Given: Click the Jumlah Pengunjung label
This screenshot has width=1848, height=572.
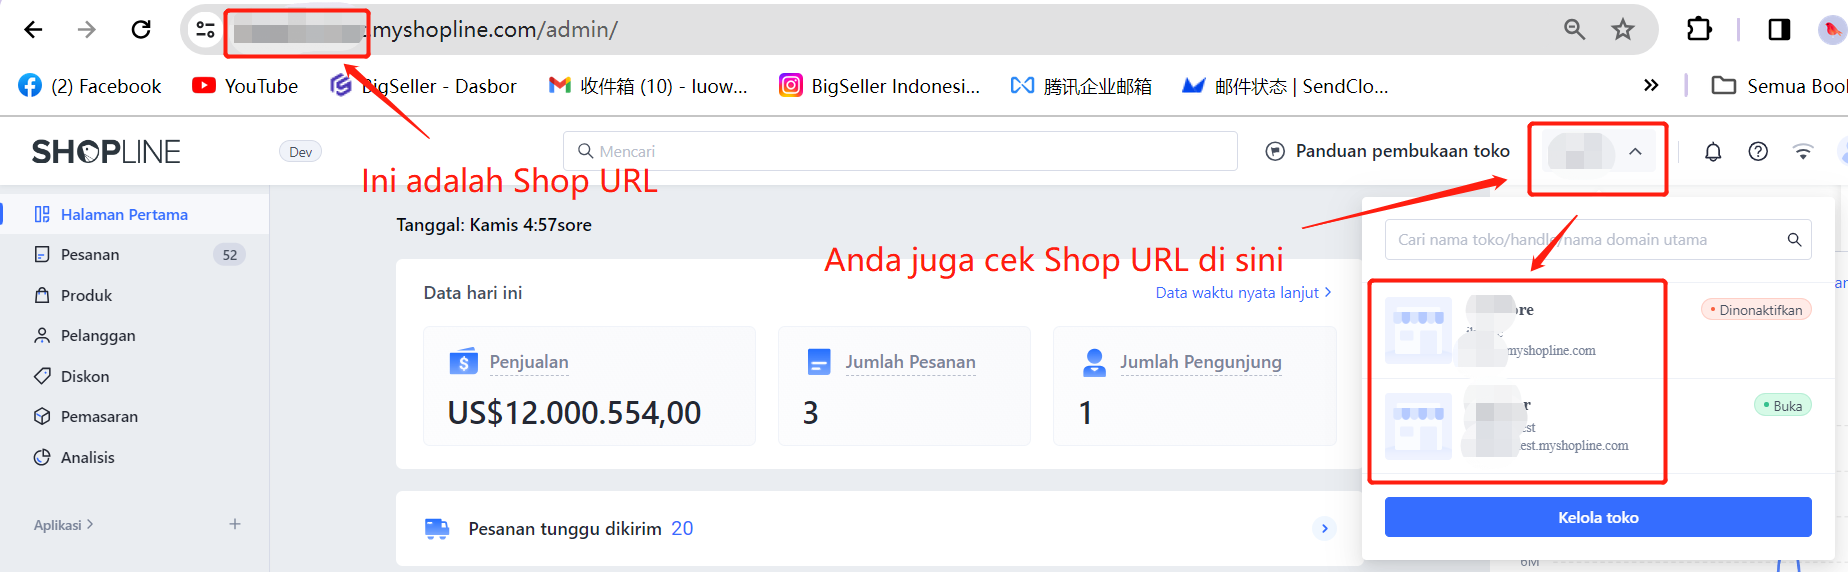Looking at the screenshot, I should tap(1200, 362).
